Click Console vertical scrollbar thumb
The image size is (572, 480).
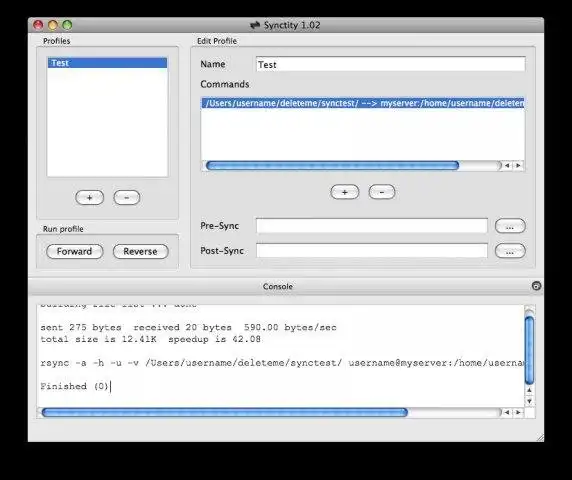pyautogui.click(x=529, y=350)
